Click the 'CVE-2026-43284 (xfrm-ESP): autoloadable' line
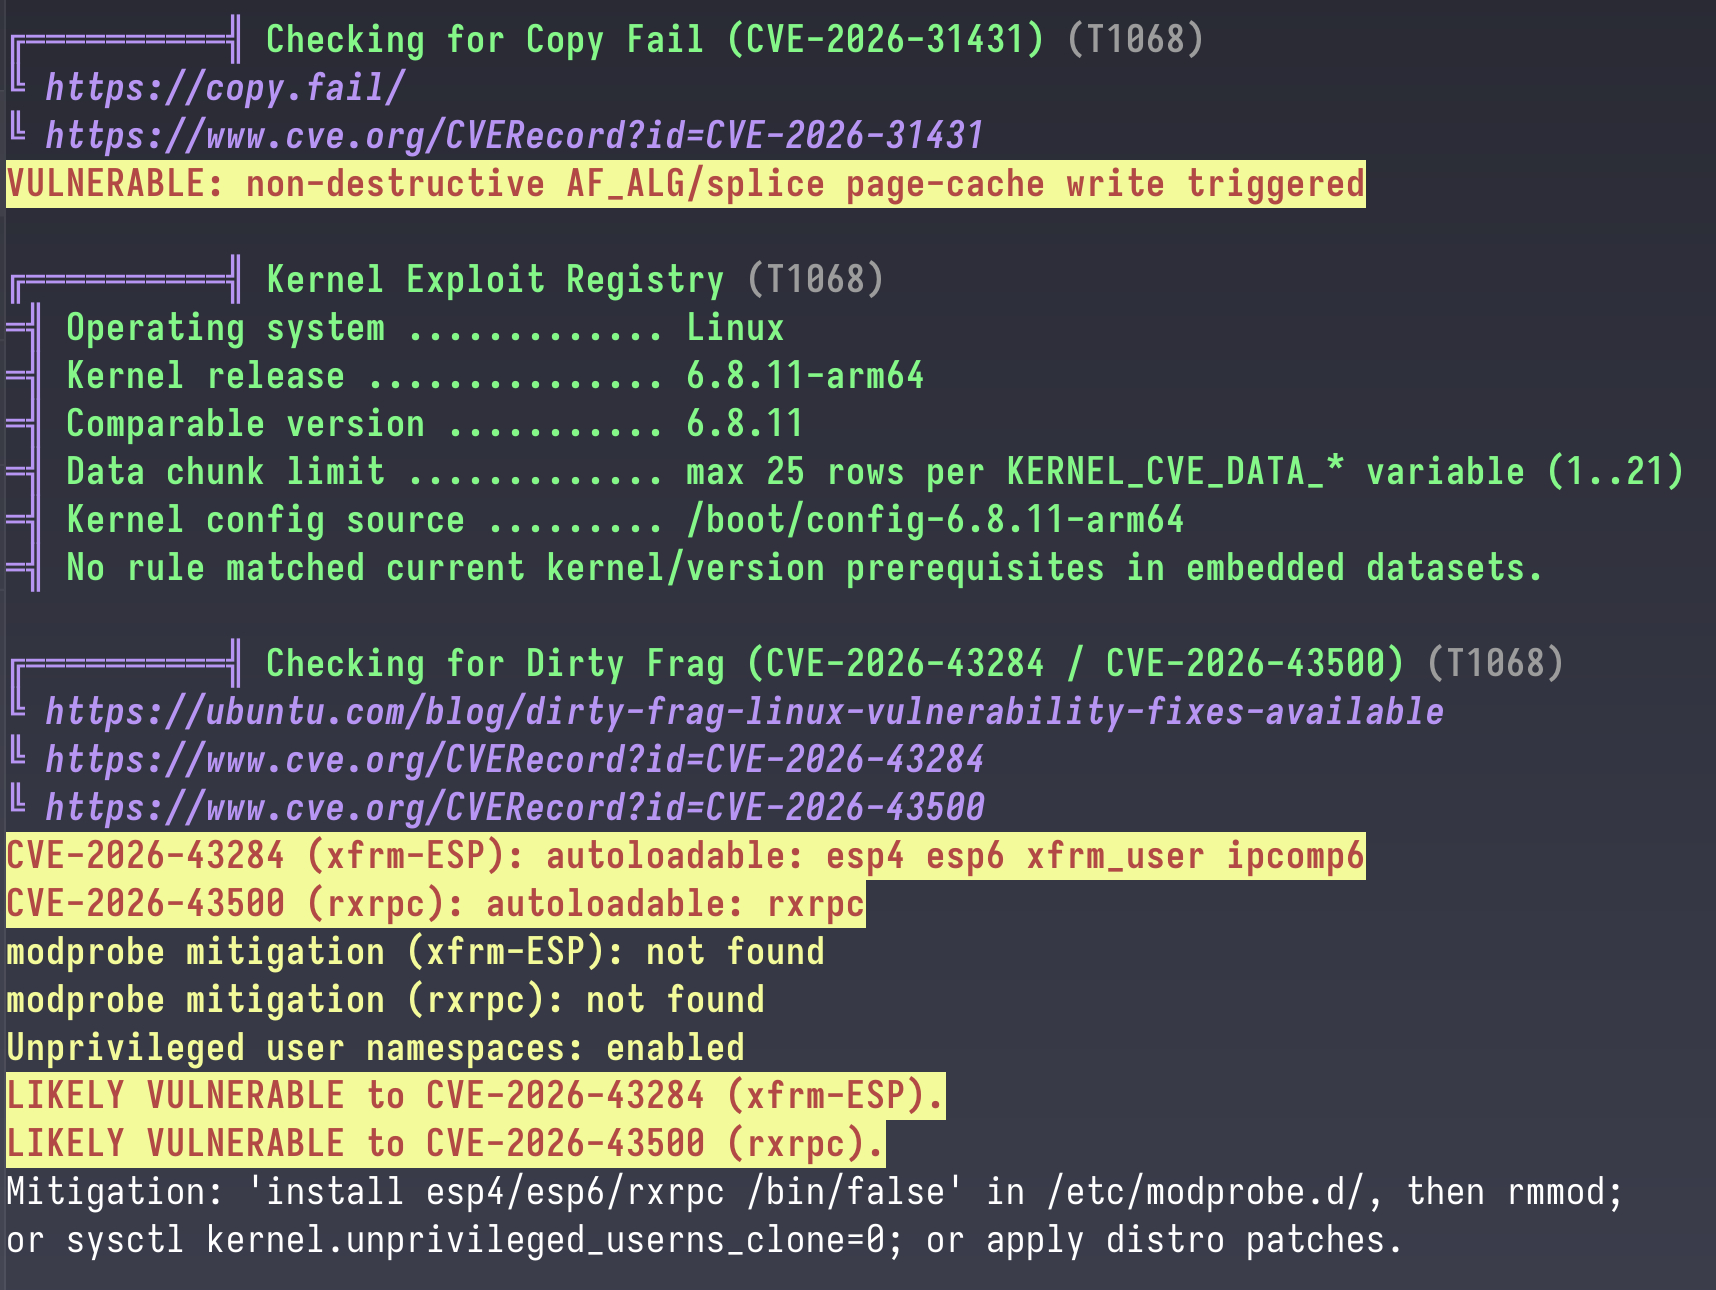1716x1290 pixels. [686, 856]
